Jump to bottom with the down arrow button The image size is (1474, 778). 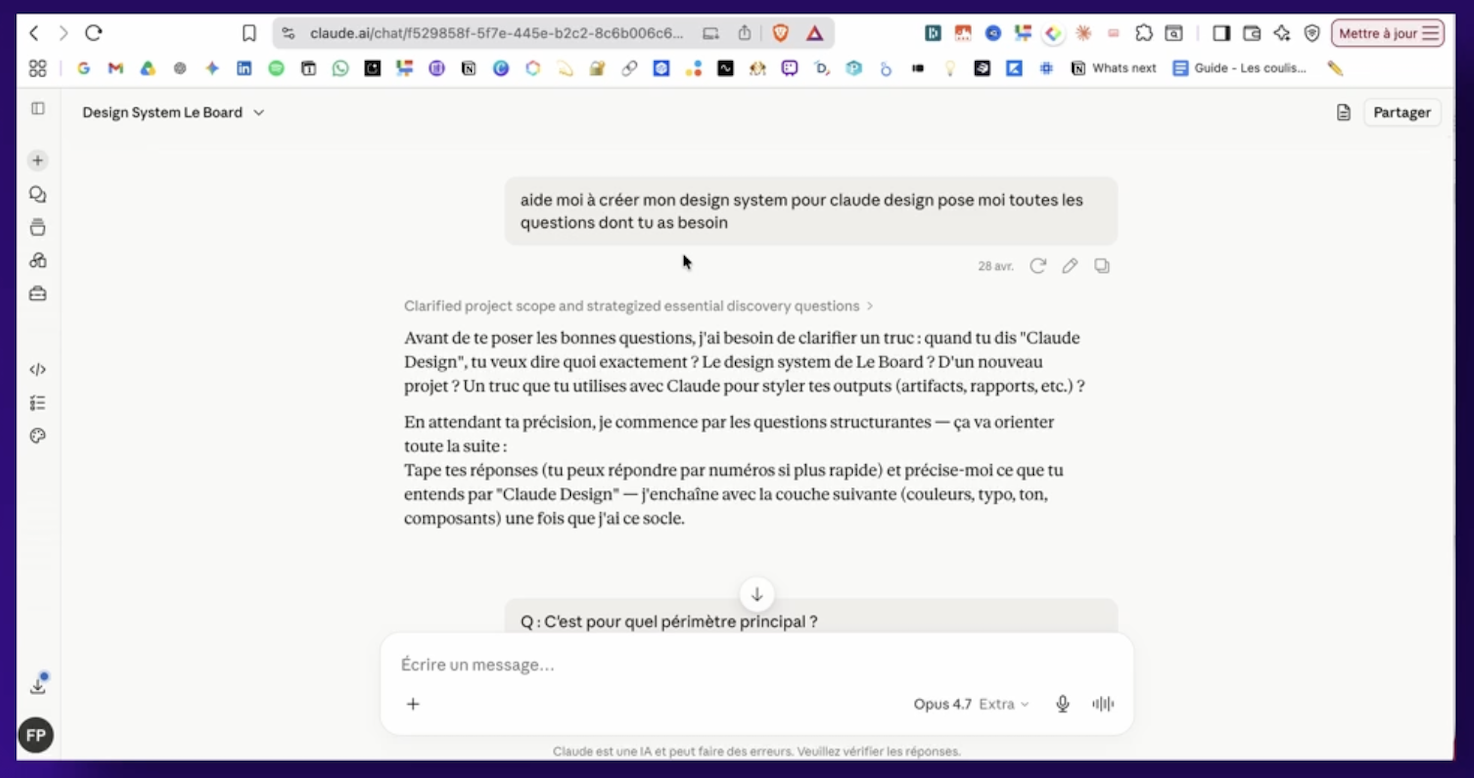(x=757, y=594)
